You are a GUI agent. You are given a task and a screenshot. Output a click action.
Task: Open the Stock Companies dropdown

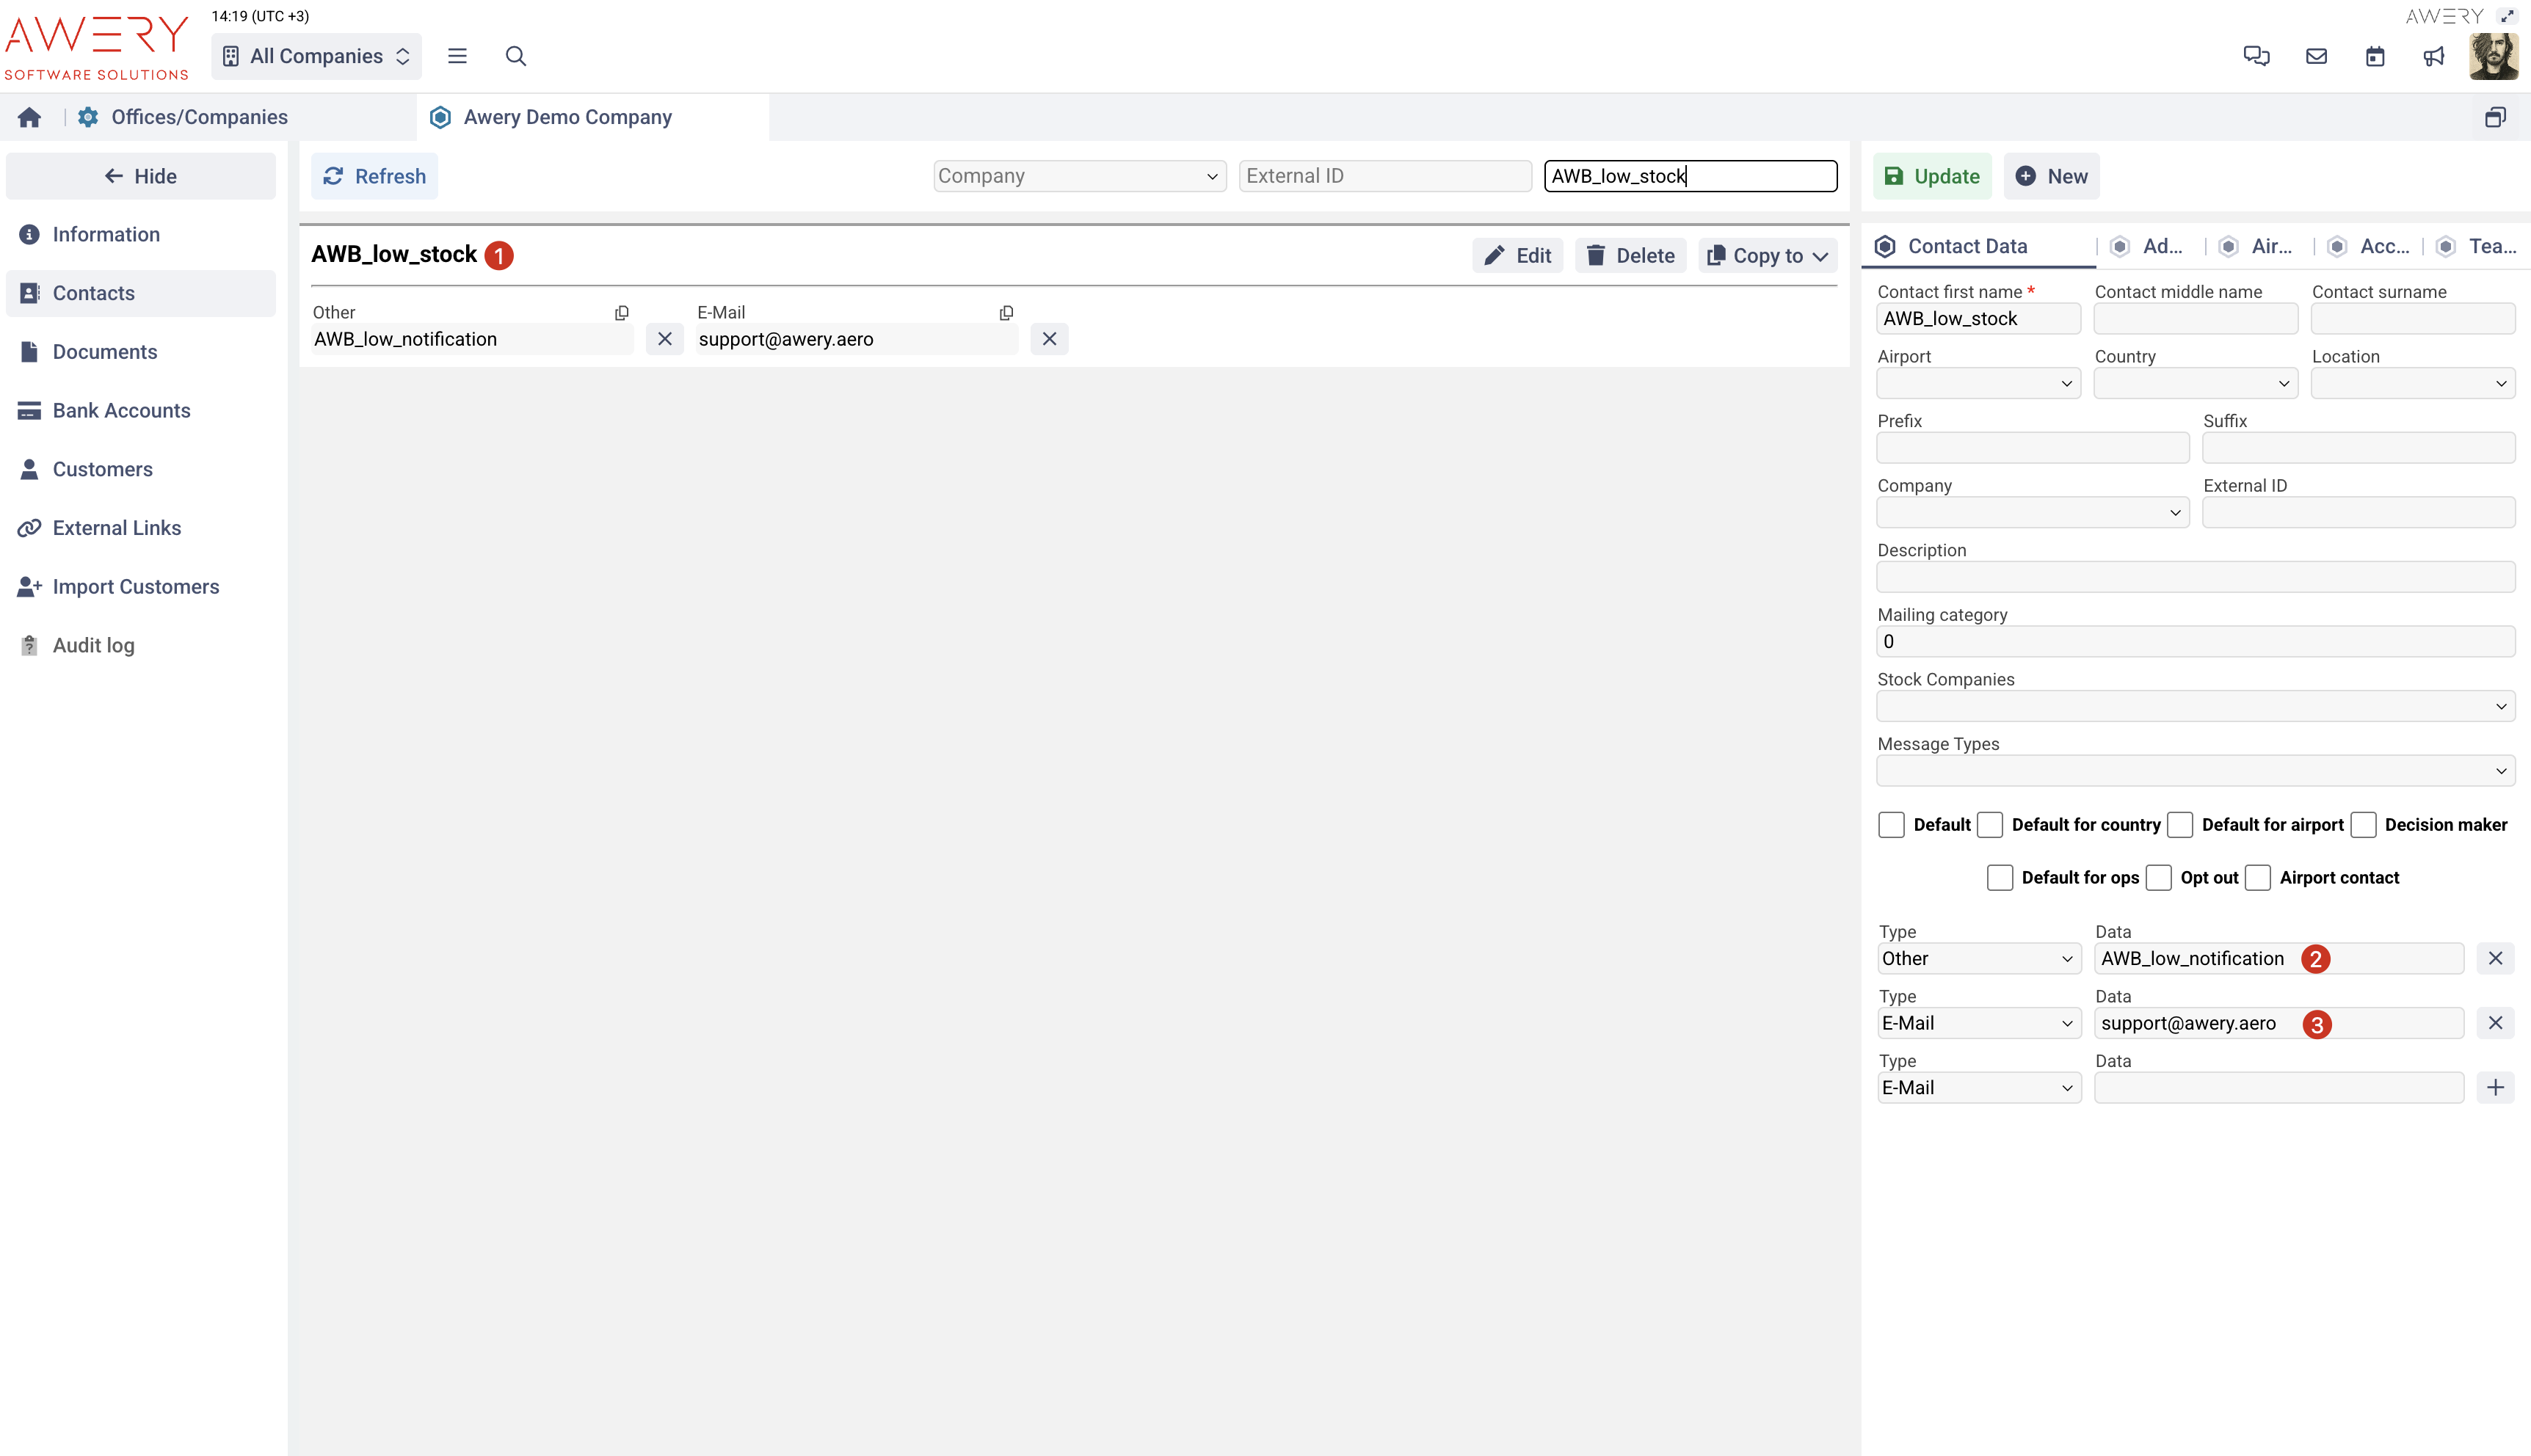click(x=2195, y=706)
